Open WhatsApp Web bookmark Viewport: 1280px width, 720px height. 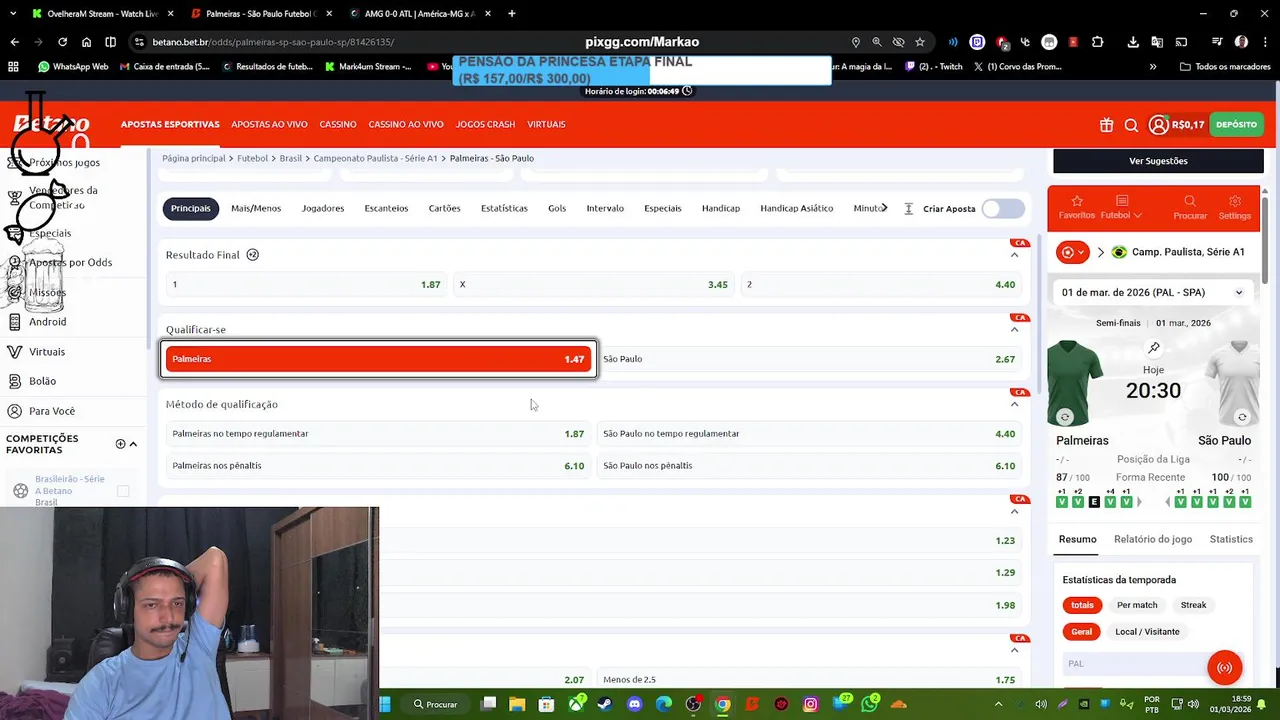pos(73,67)
